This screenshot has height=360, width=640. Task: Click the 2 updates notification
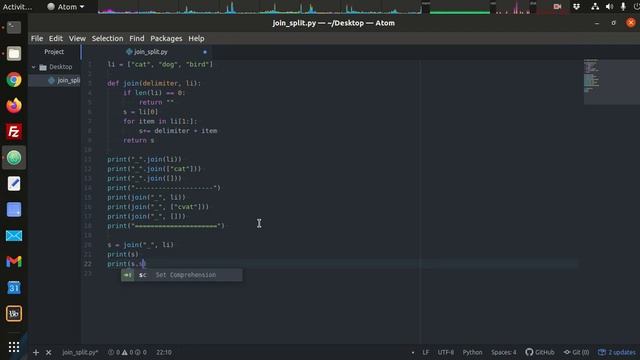pyautogui.click(x=617, y=352)
